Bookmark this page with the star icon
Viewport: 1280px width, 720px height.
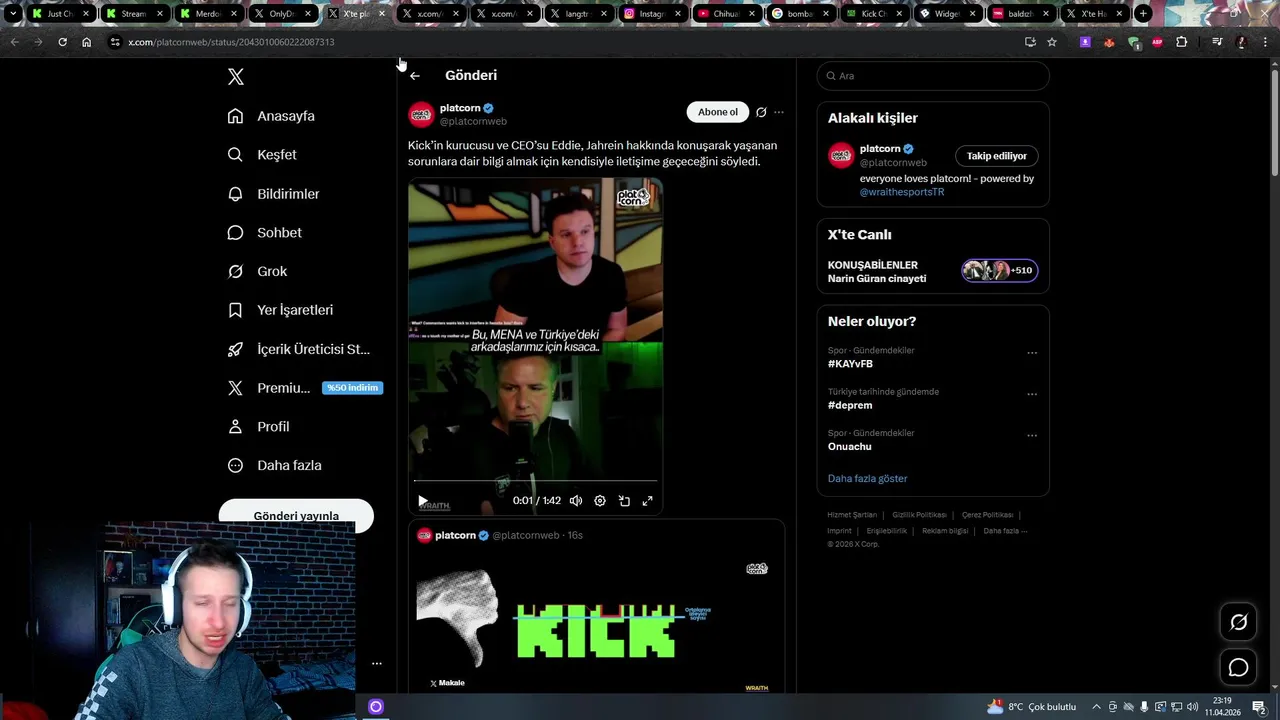1052,42
